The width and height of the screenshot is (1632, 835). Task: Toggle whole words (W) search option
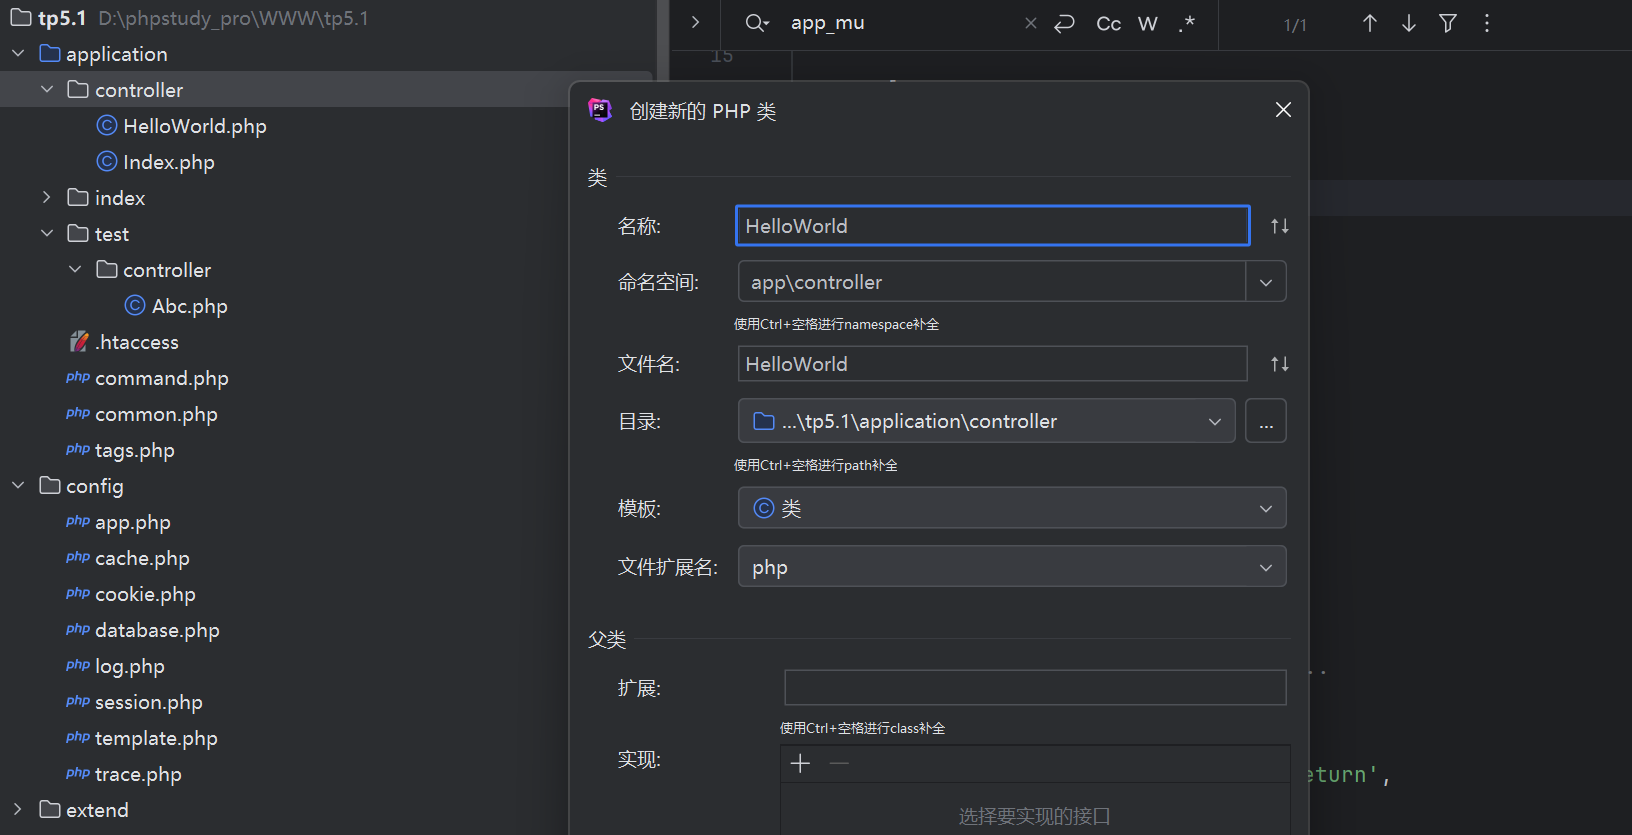1148,24
